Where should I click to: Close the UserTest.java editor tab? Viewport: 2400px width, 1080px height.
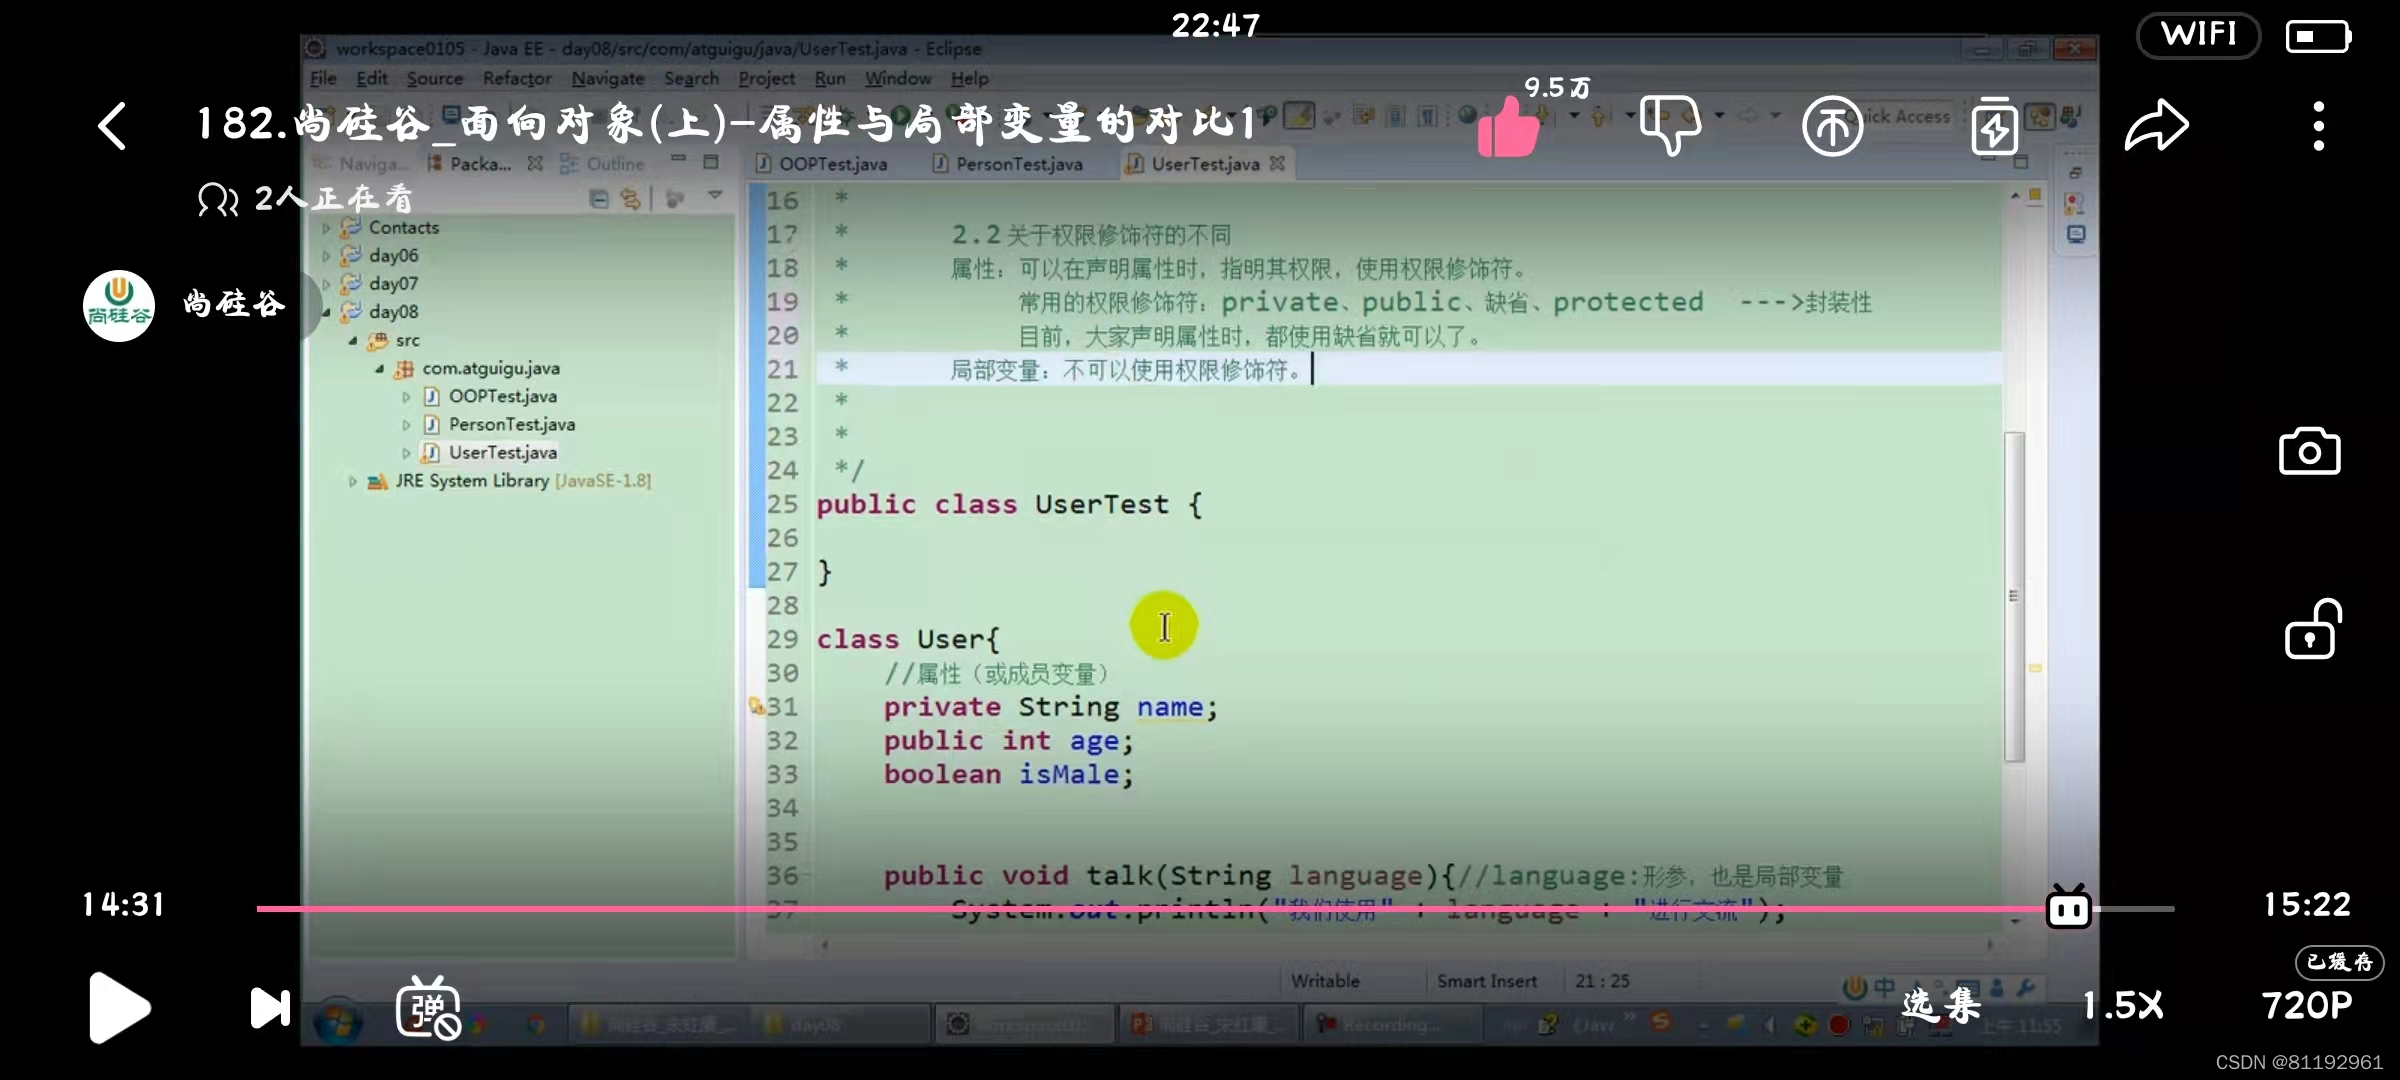1277,163
